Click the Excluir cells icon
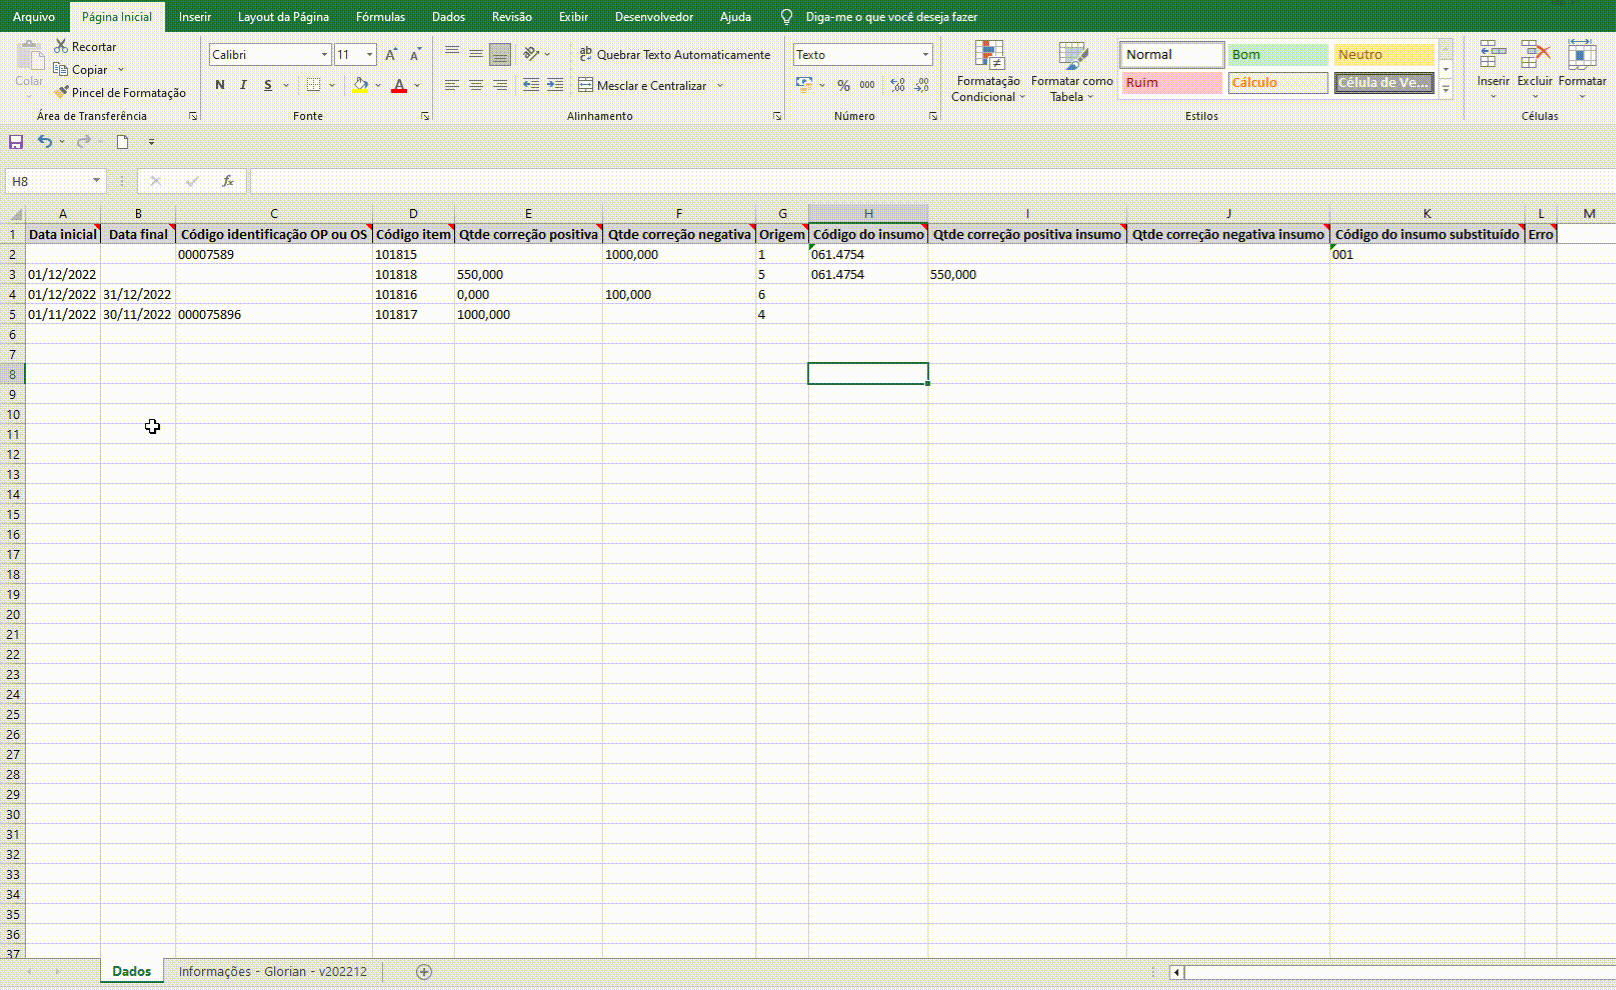Viewport: 1616px width, 990px height. point(1534,68)
